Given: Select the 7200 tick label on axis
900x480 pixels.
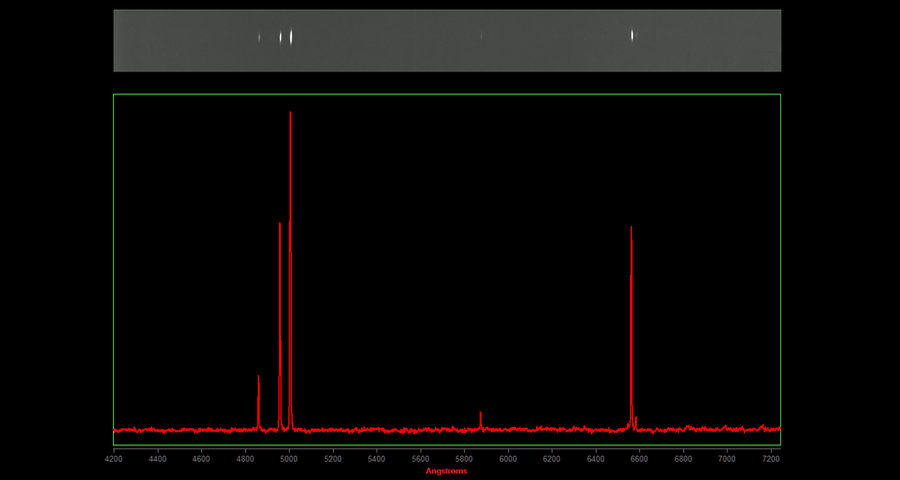Looking at the screenshot, I should (771, 459).
